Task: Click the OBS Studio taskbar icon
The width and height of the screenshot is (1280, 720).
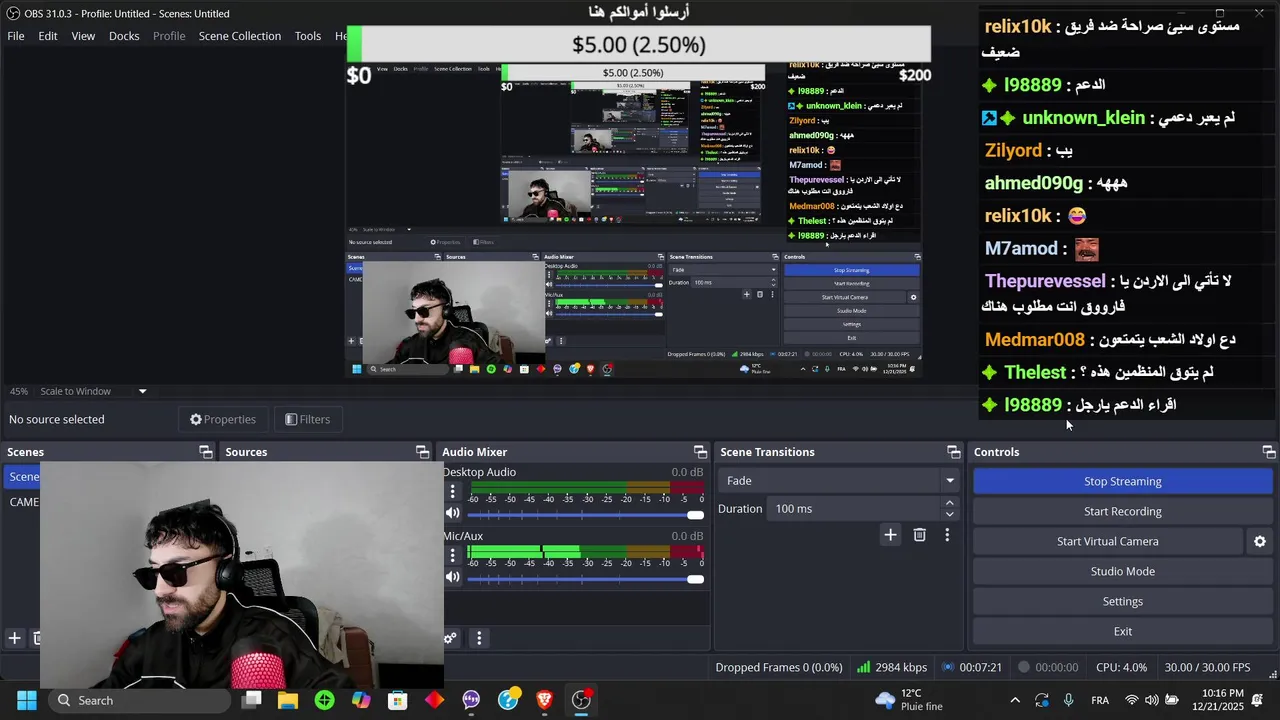Action: click(581, 700)
